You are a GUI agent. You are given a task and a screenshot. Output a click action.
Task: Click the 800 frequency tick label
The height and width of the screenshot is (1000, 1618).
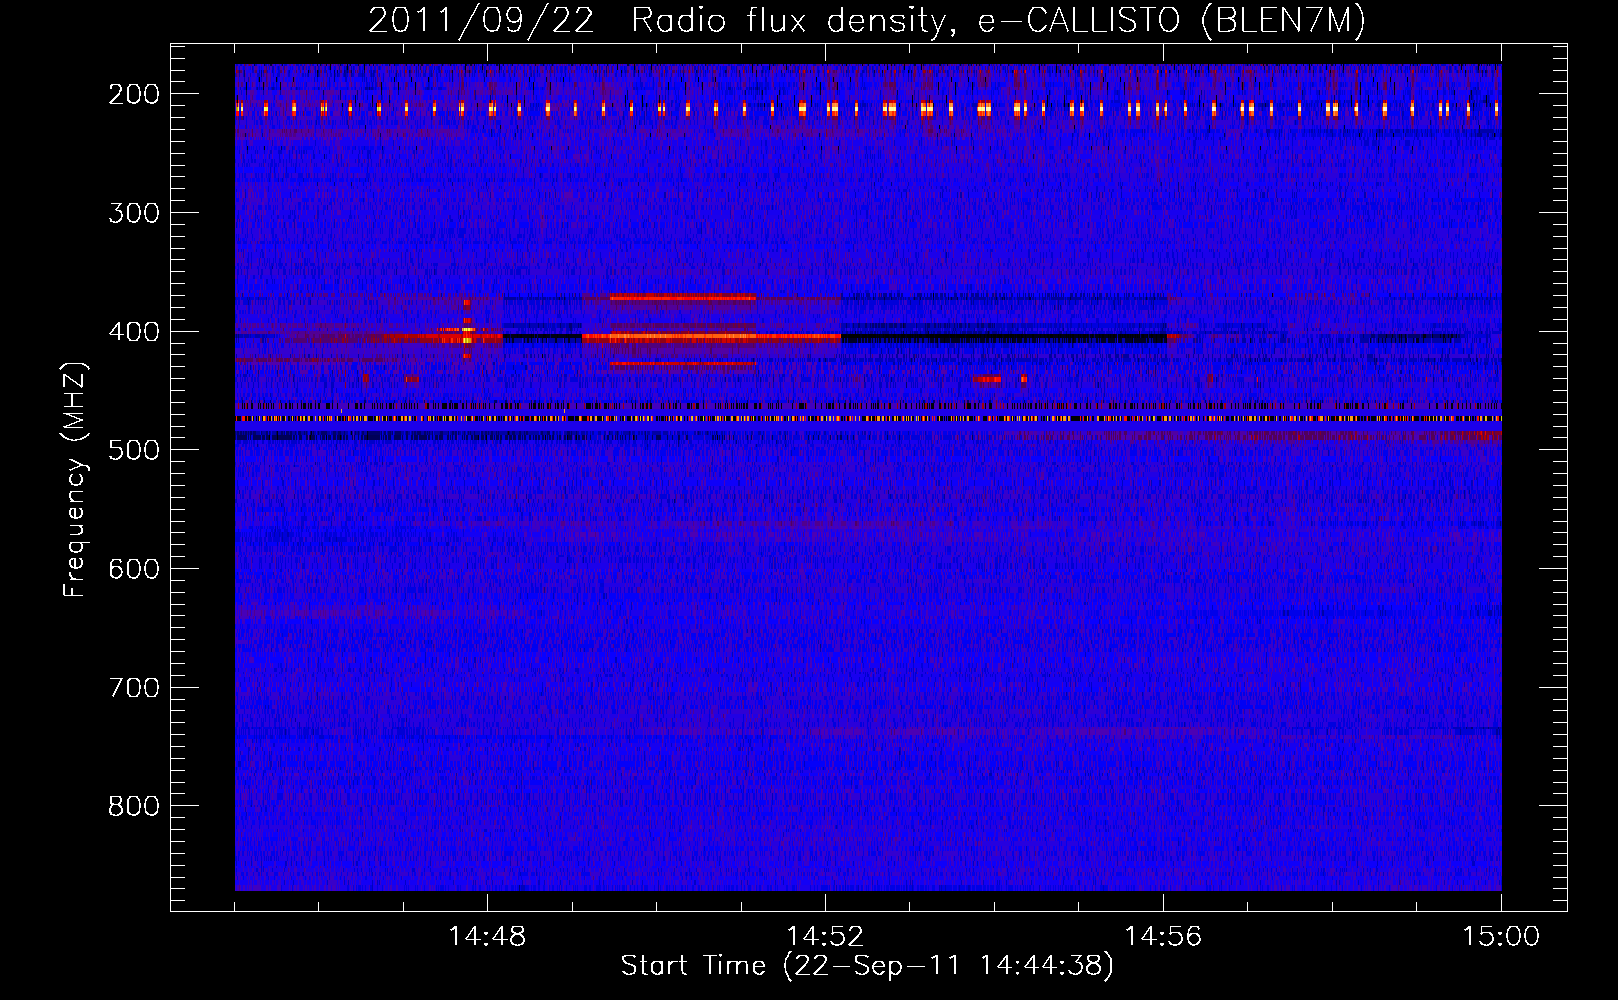[x=133, y=806]
